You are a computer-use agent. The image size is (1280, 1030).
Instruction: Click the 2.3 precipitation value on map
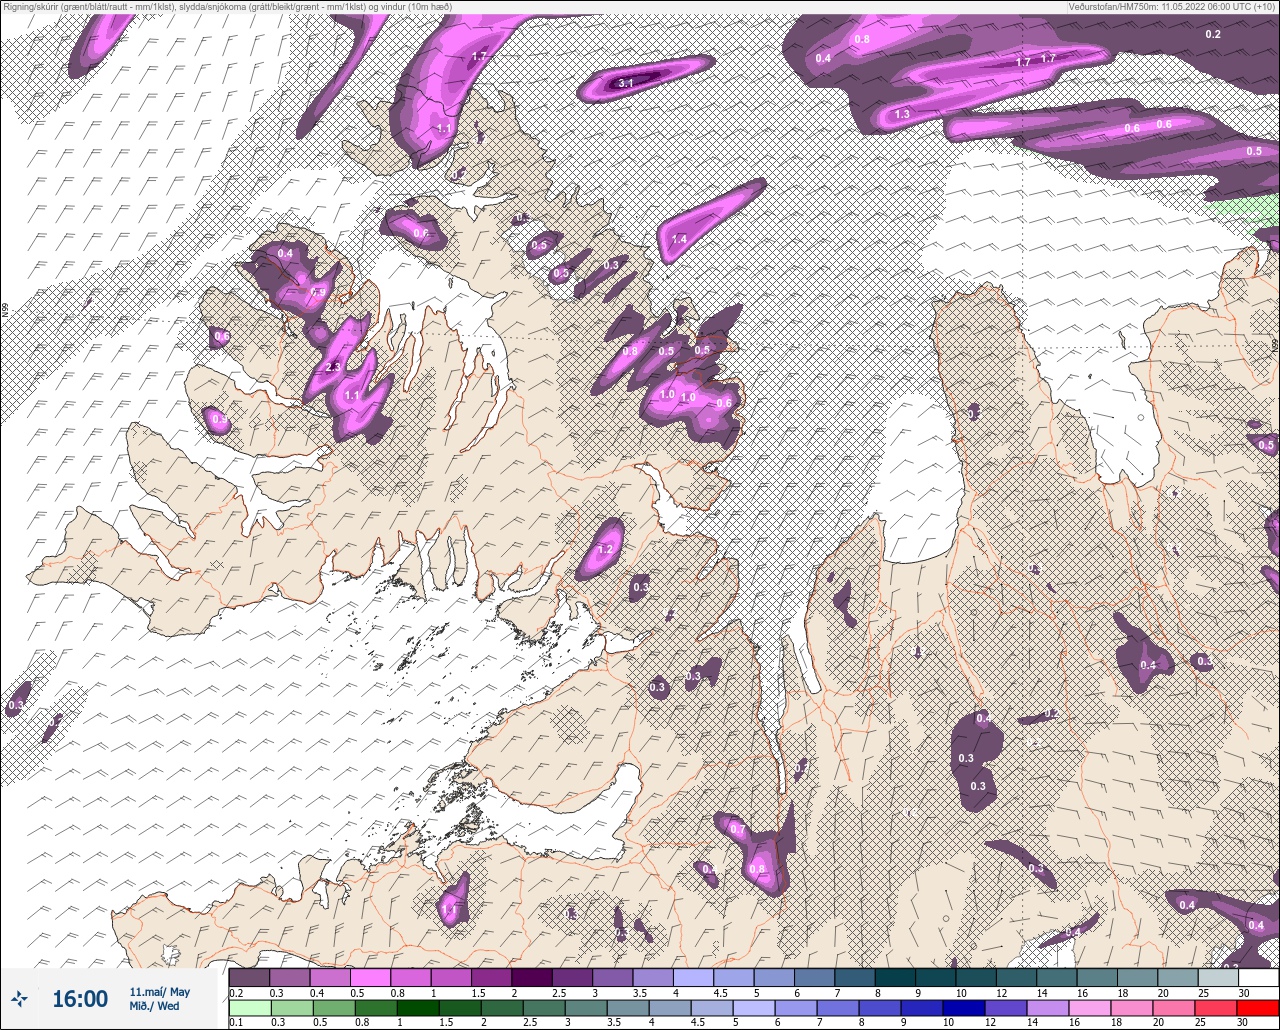click(333, 367)
